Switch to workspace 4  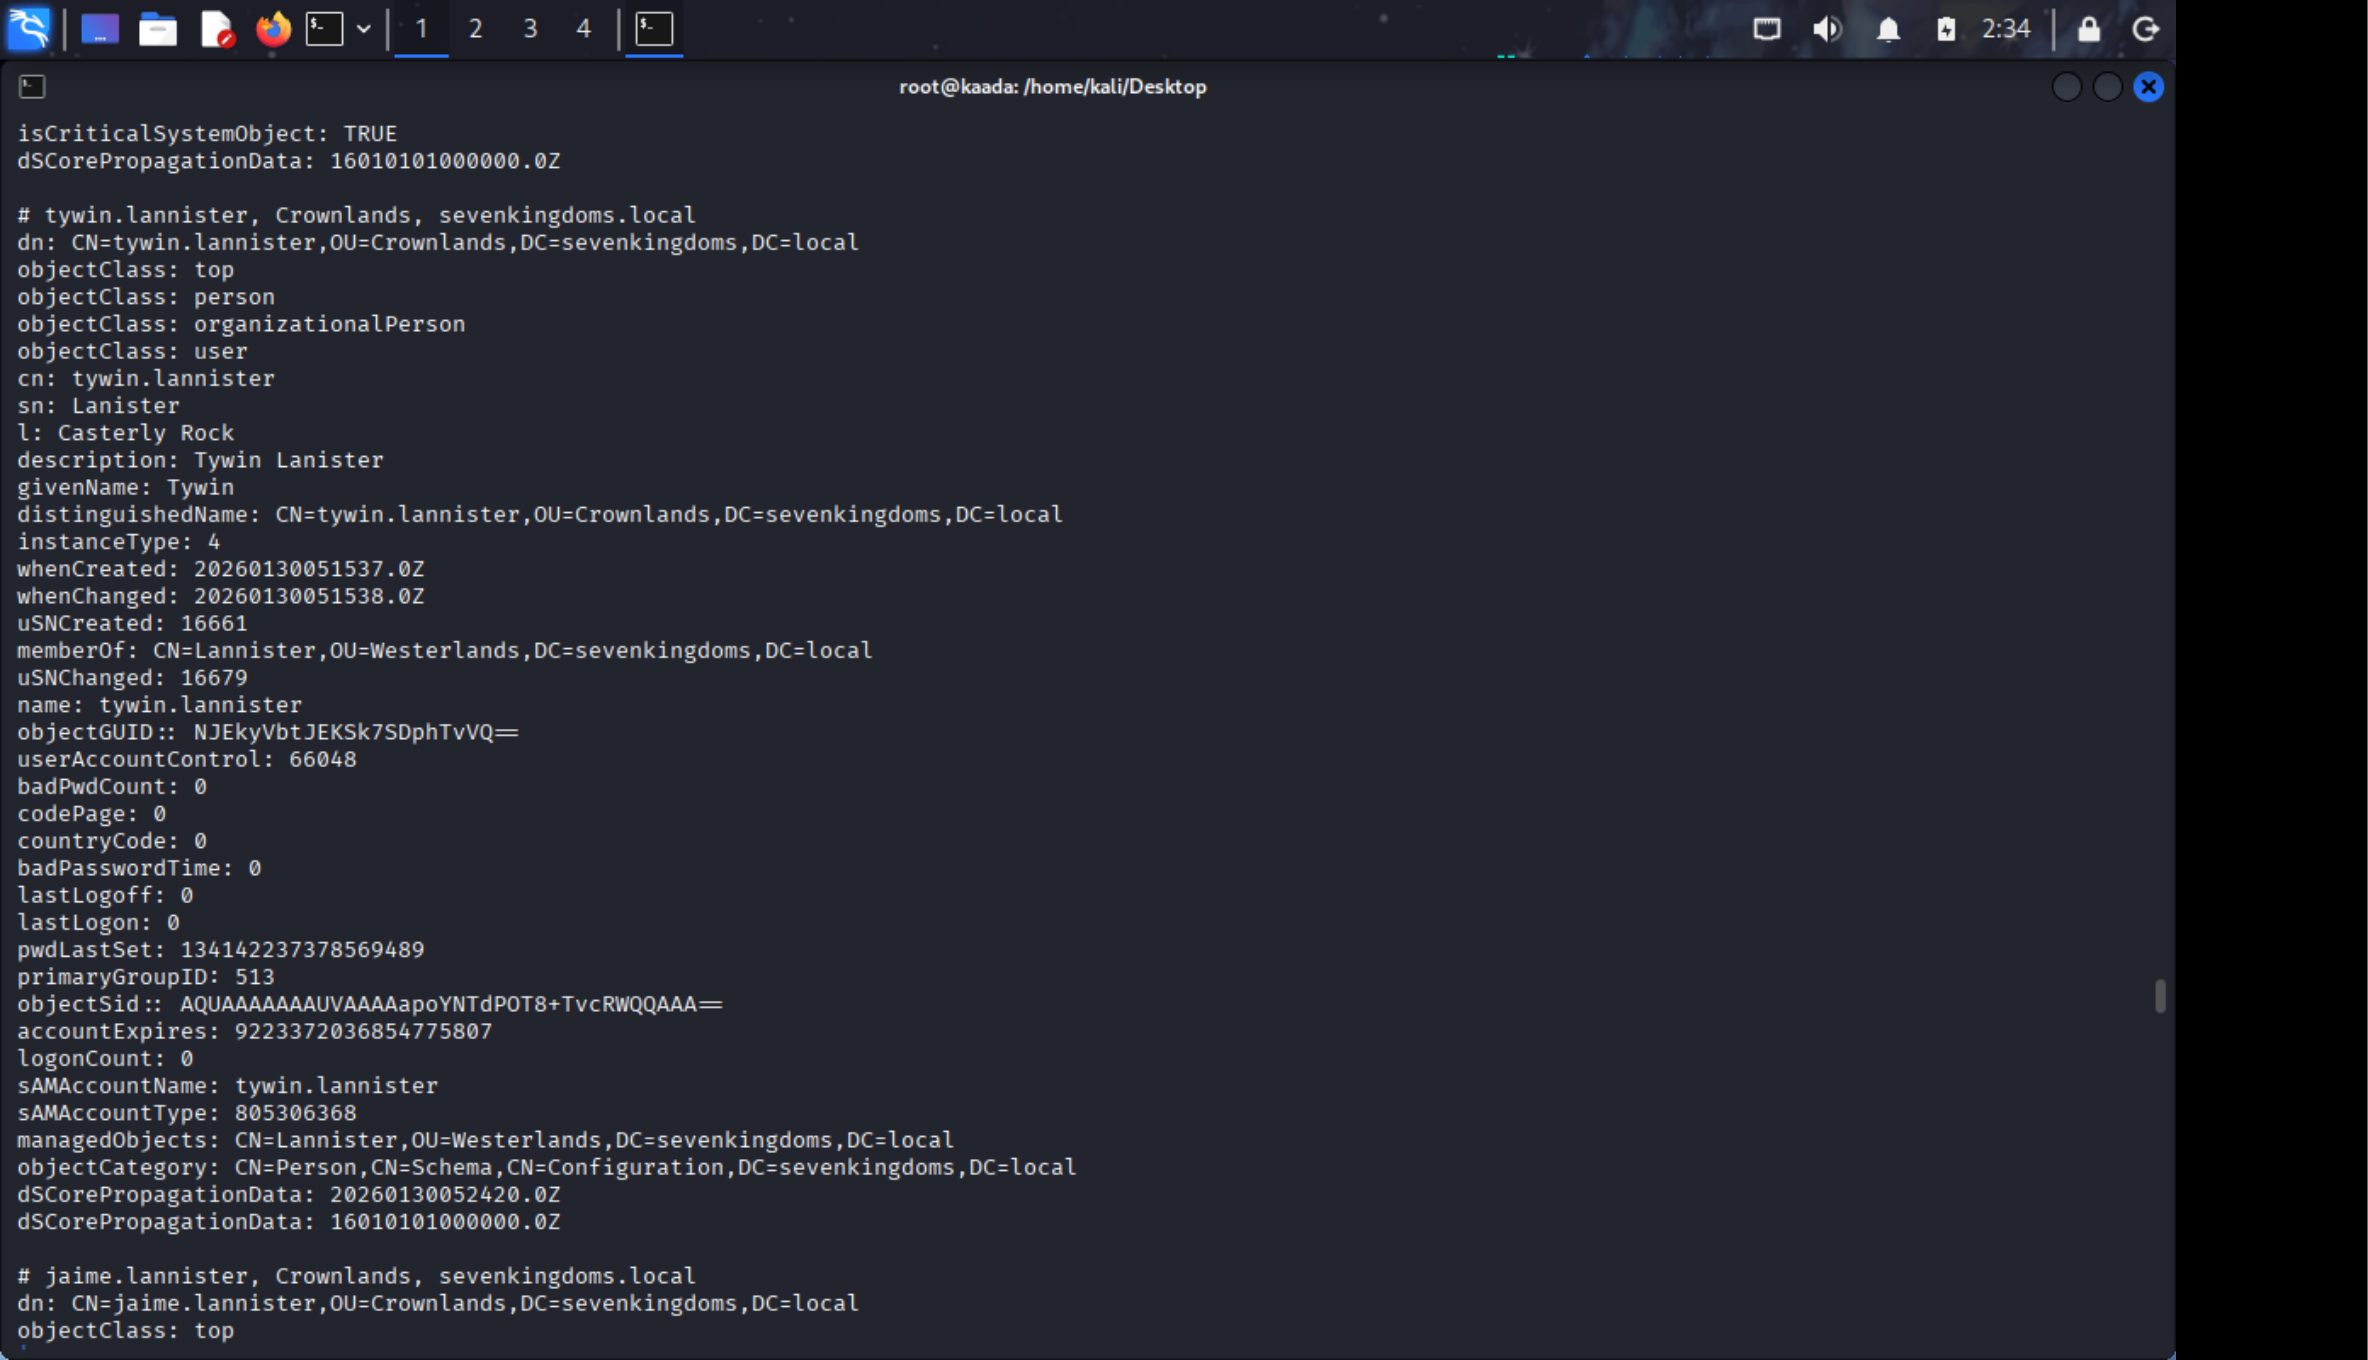[583, 28]
